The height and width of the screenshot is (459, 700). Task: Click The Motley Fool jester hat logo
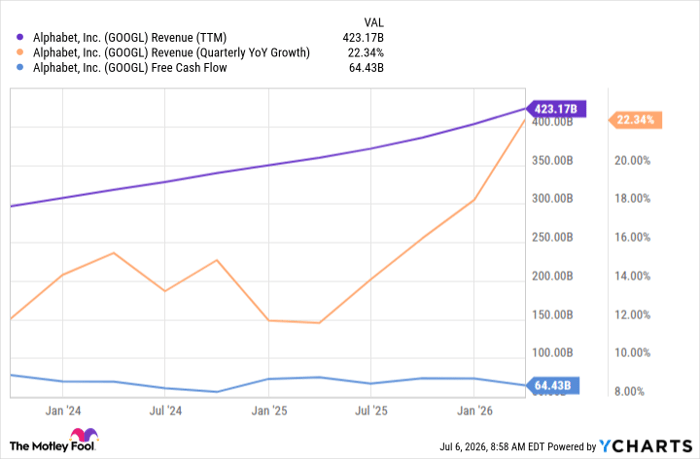[x=84, y=435]
